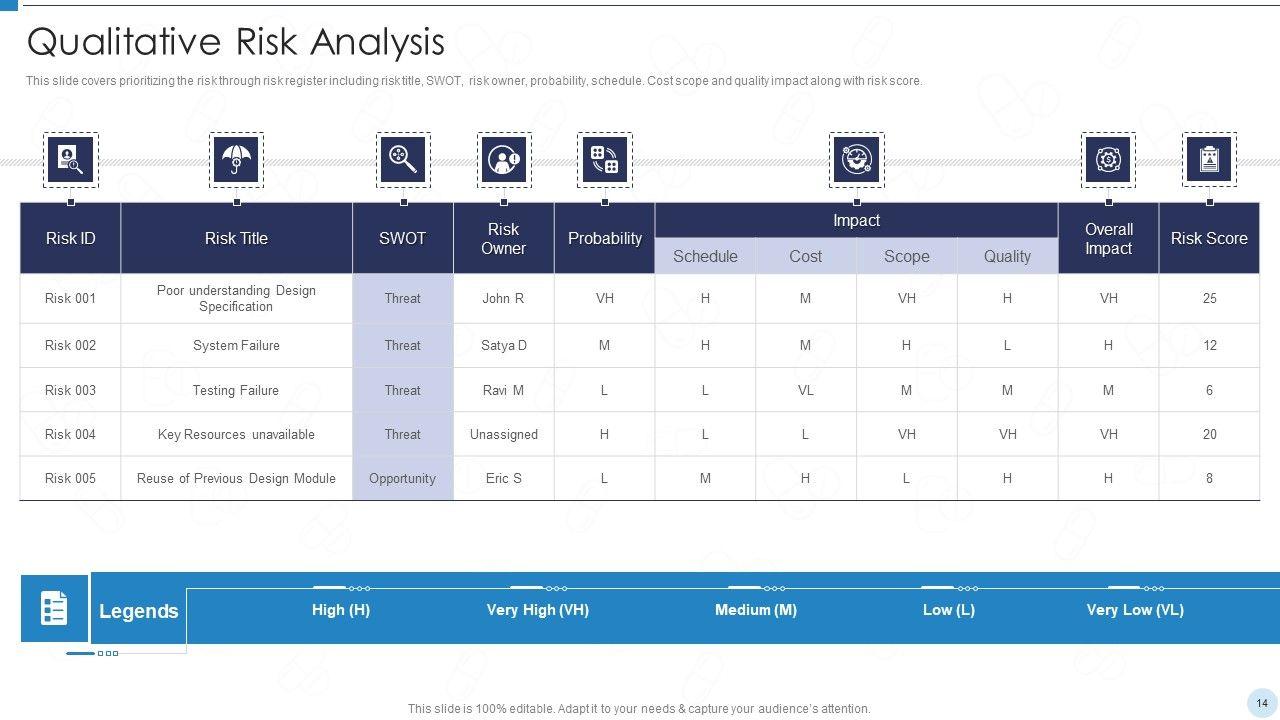Image resolution: width=1280 pixels, height=720 pixels.
Task: Click the icon above the Risk ID column
Action: coord(71,160)
